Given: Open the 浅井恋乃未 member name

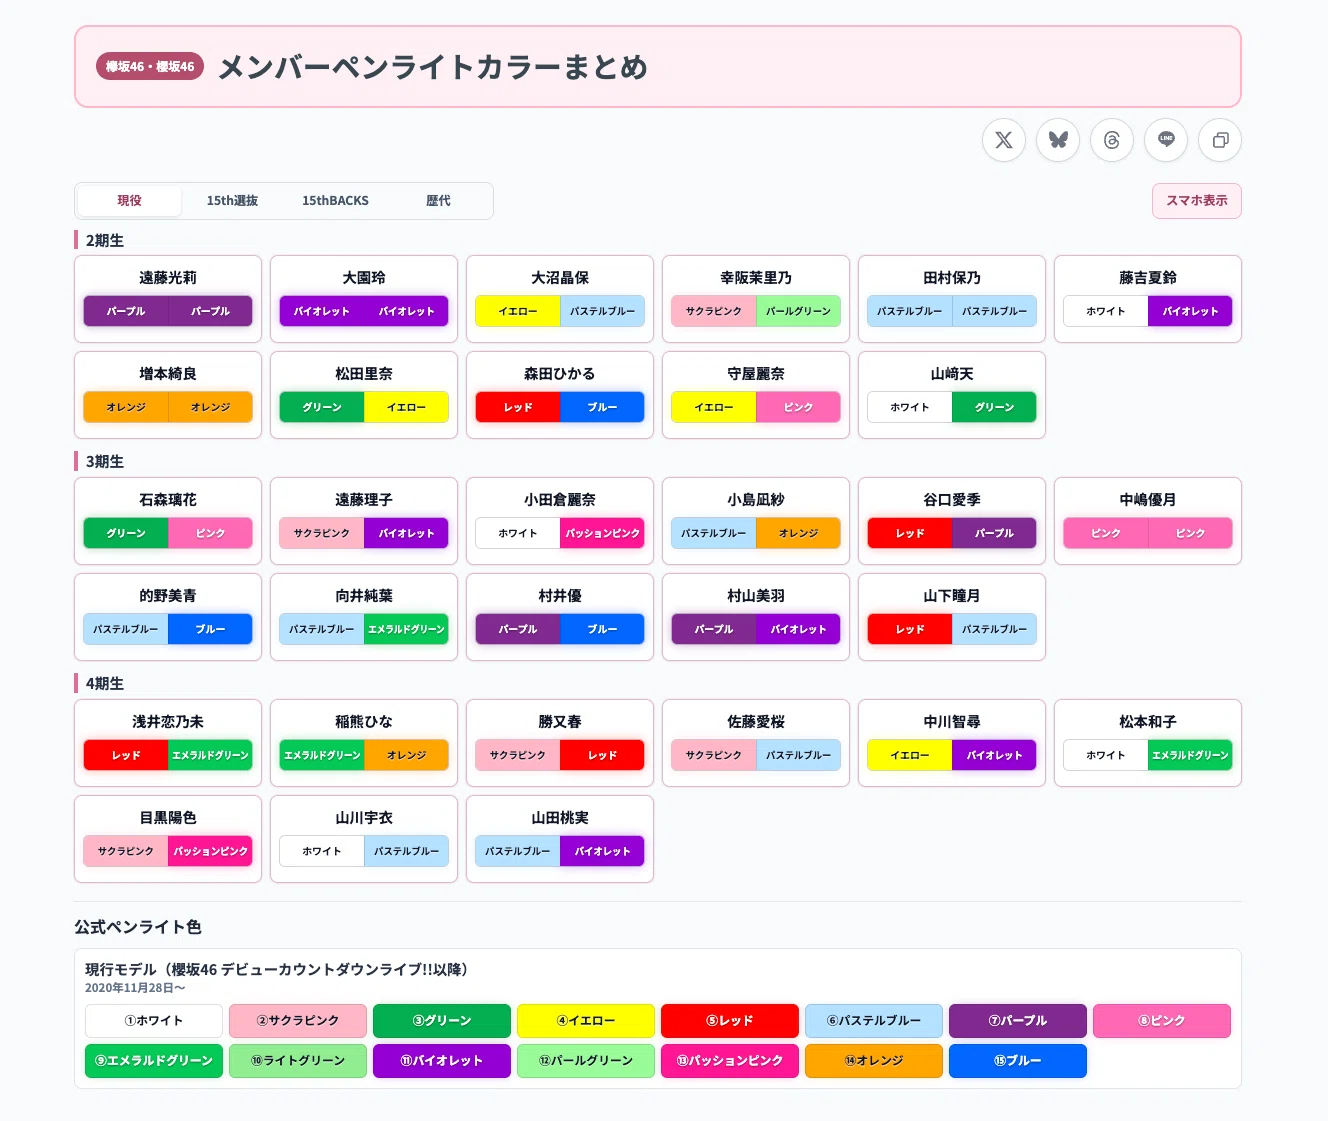Looking at the screenshot, I should coord(168,722).
